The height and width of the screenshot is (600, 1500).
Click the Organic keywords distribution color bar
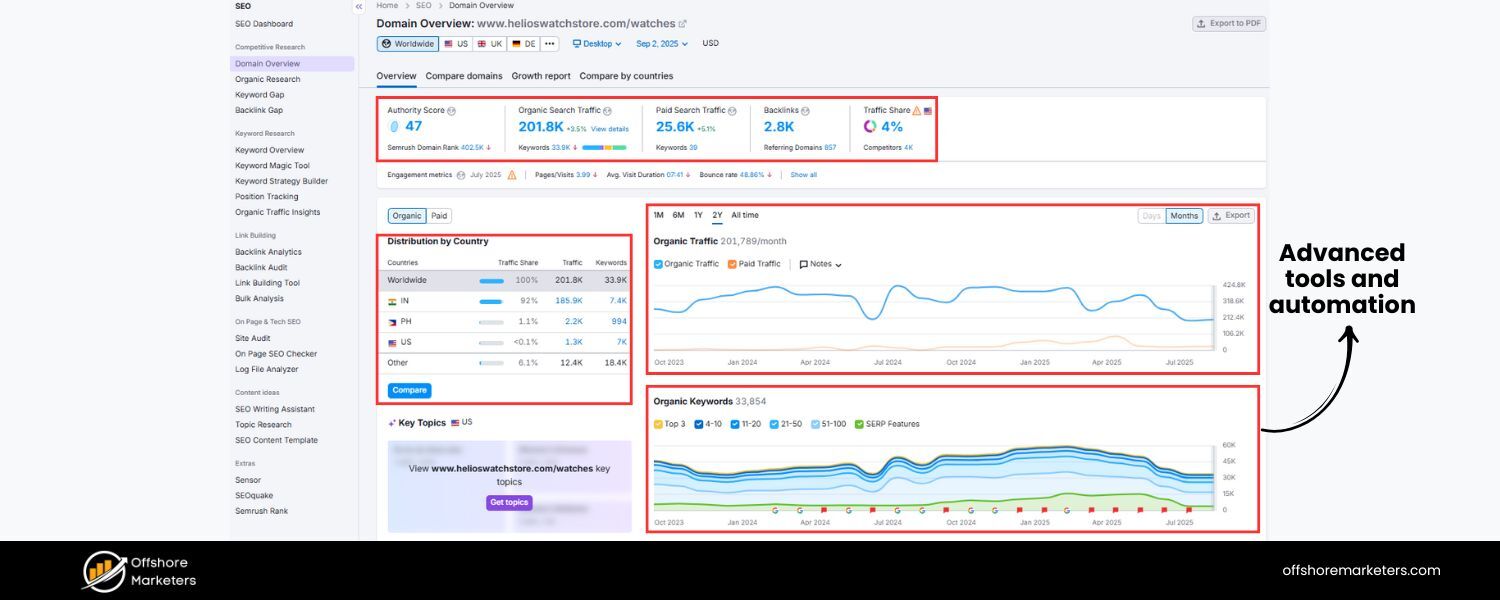pos(604,147)
